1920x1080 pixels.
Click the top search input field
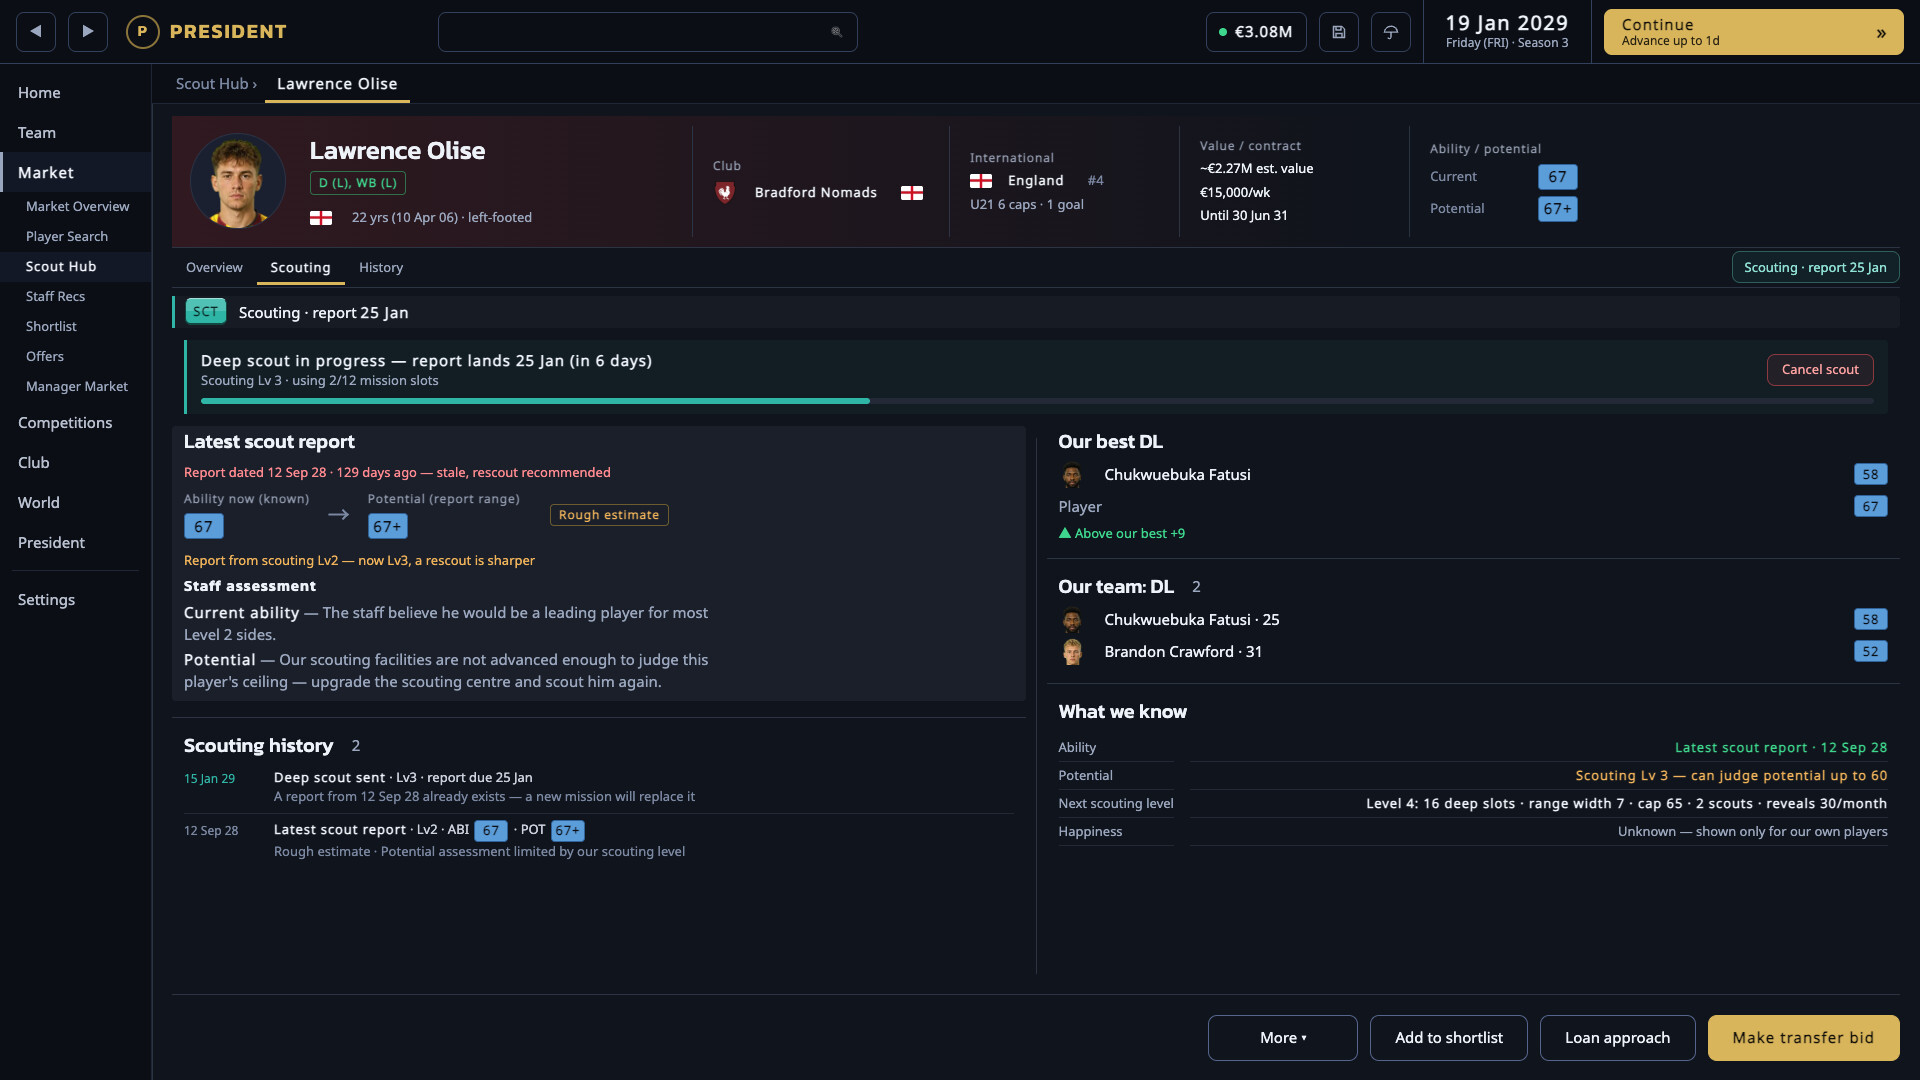pyautogui.click(x=647, y=32)
